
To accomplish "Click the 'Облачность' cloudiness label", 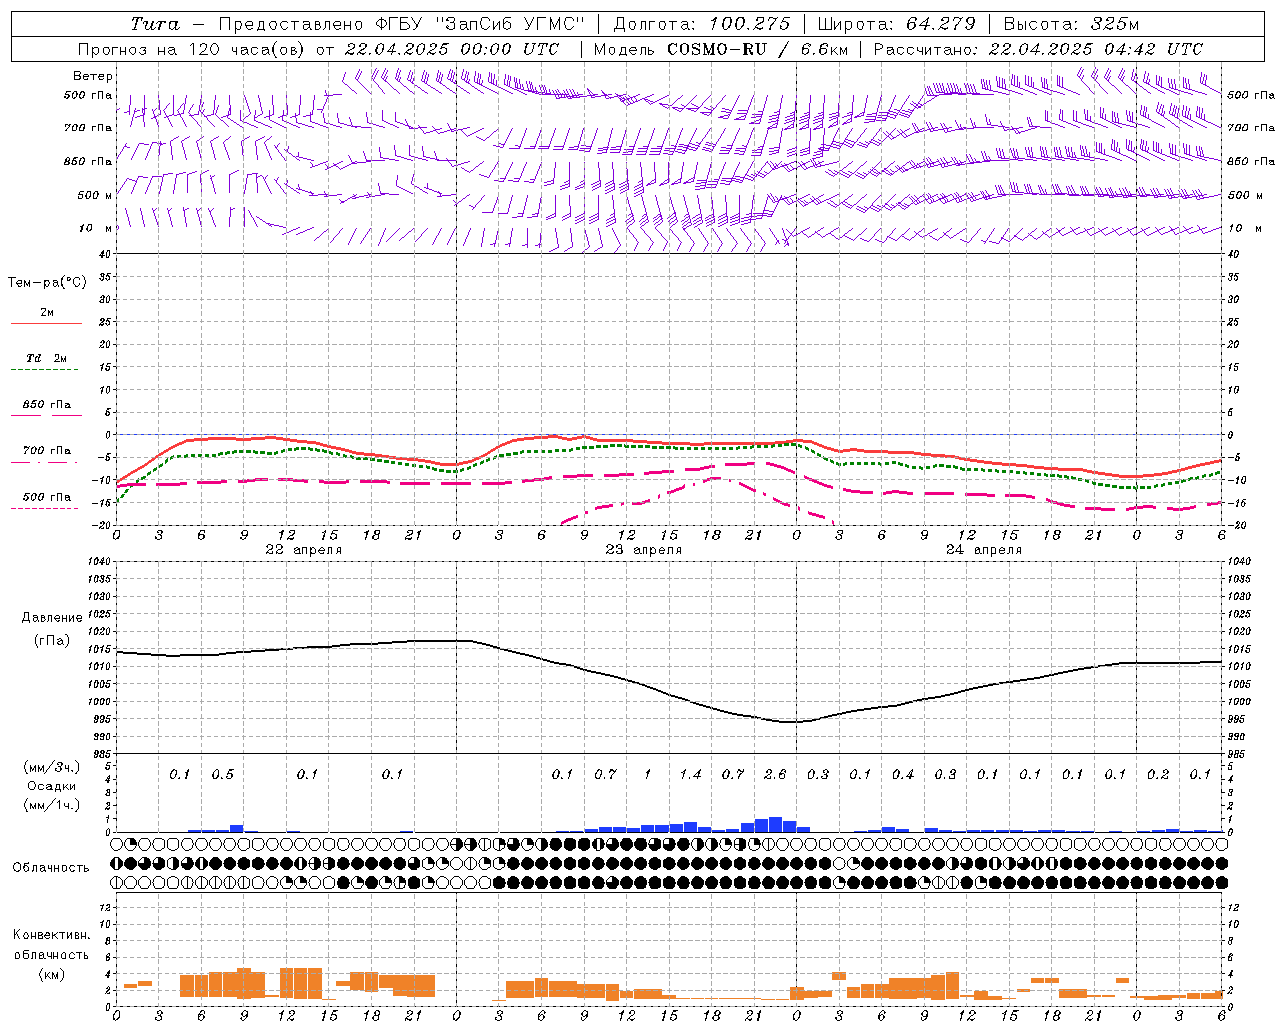I will click(51, 867).
